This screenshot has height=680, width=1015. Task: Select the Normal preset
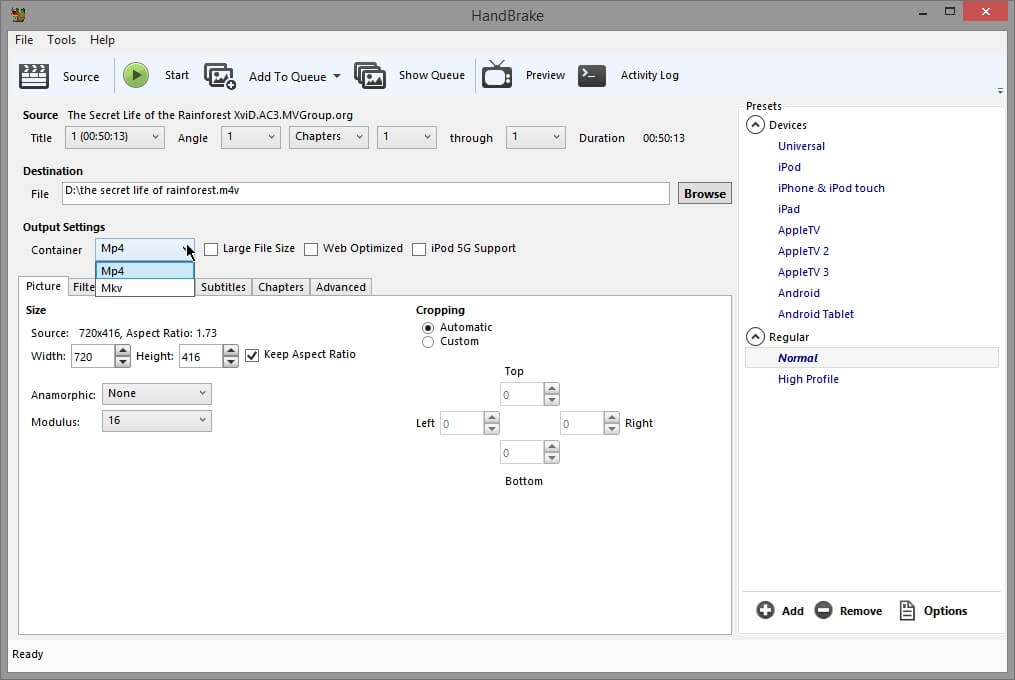[871, 358]
